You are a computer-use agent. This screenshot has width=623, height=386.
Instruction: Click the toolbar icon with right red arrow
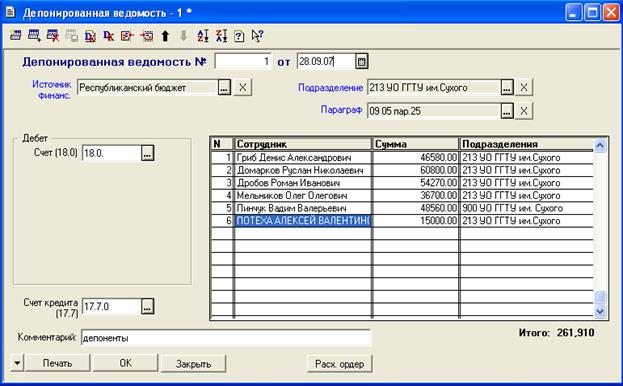(x=146, y=36)
